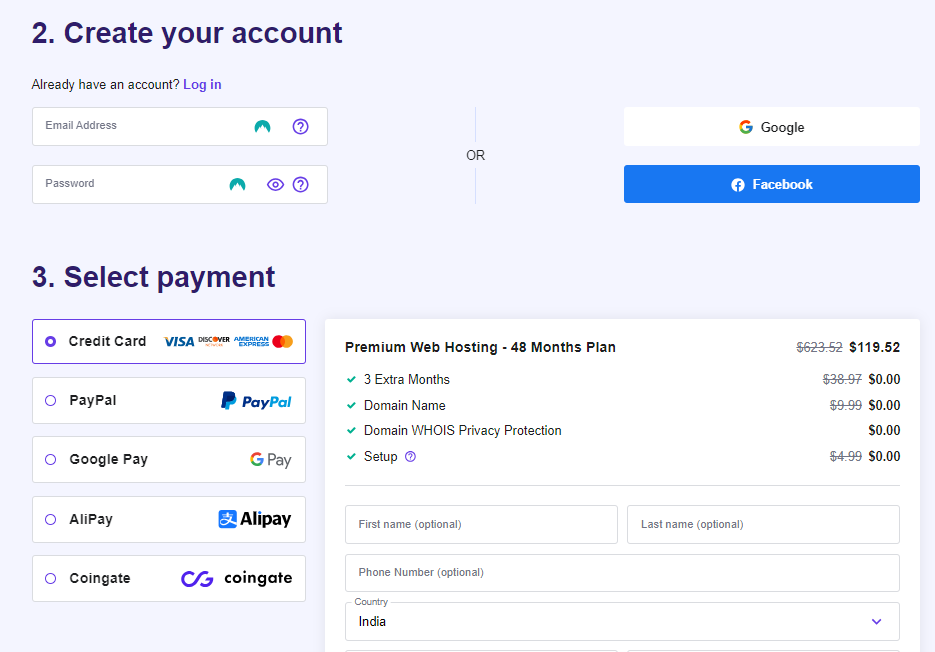Choose the Google Pay radio option
Viewport: 935px width, 652px height.
[x=51, y=460]
